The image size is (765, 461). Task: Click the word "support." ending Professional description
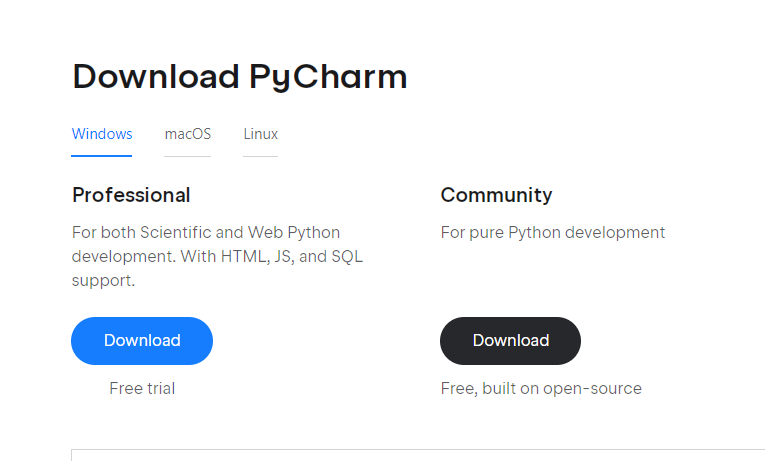(103, 281)
